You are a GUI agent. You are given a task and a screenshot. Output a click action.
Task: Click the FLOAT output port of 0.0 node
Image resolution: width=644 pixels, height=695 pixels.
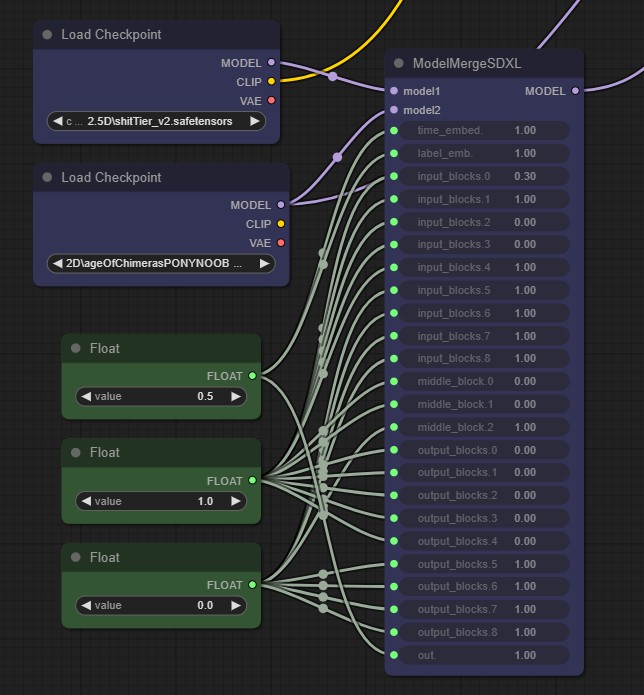[252, 585]
